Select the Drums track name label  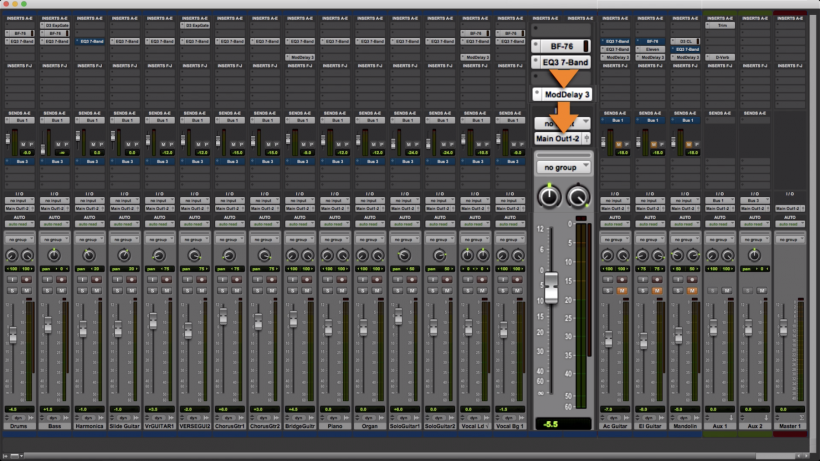point(19,425)
